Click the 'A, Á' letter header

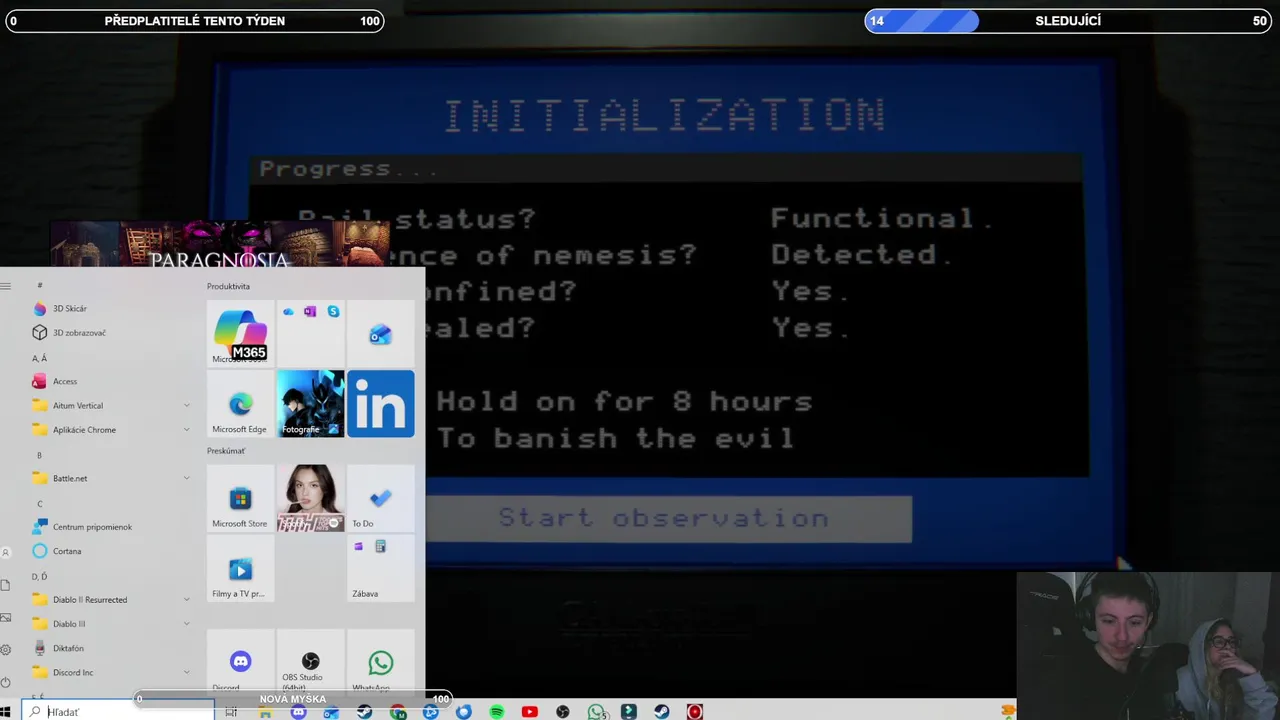(x=39, y=358)
